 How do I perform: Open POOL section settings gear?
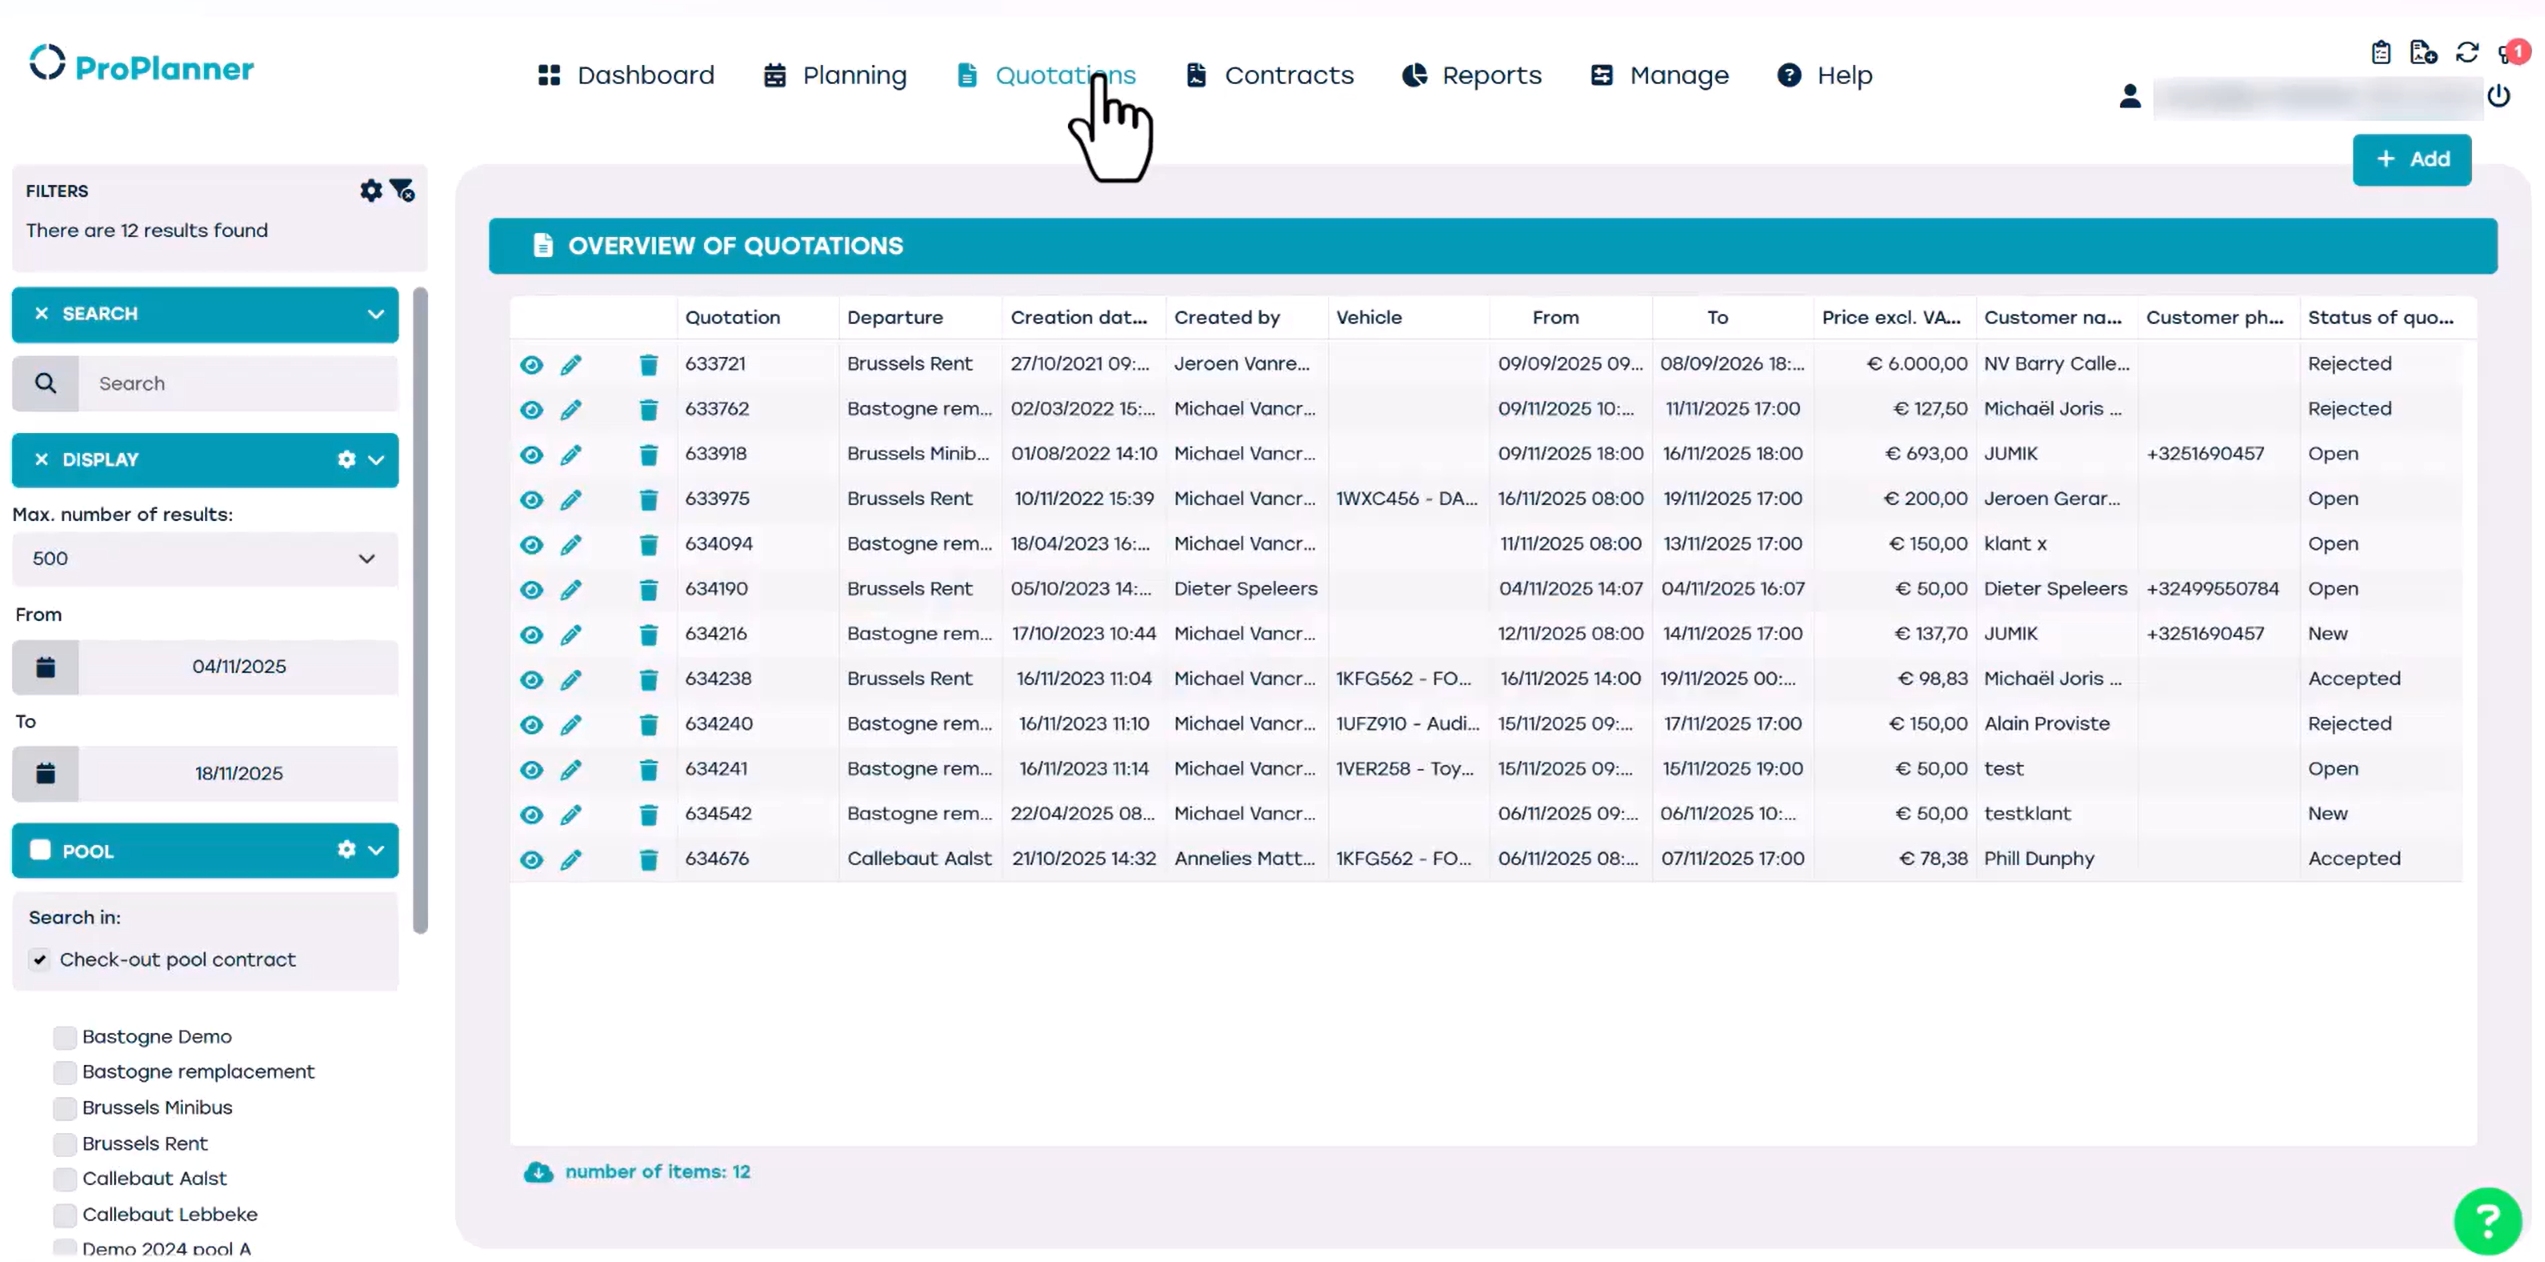click(346, 850)
